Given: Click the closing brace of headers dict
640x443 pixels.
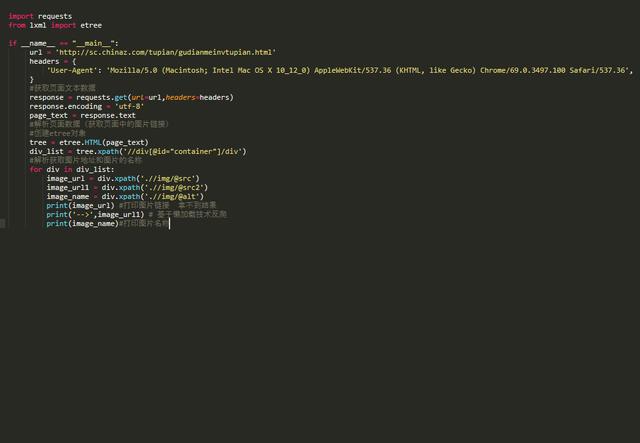Looking at the screenshot, I should coord(32,79).
